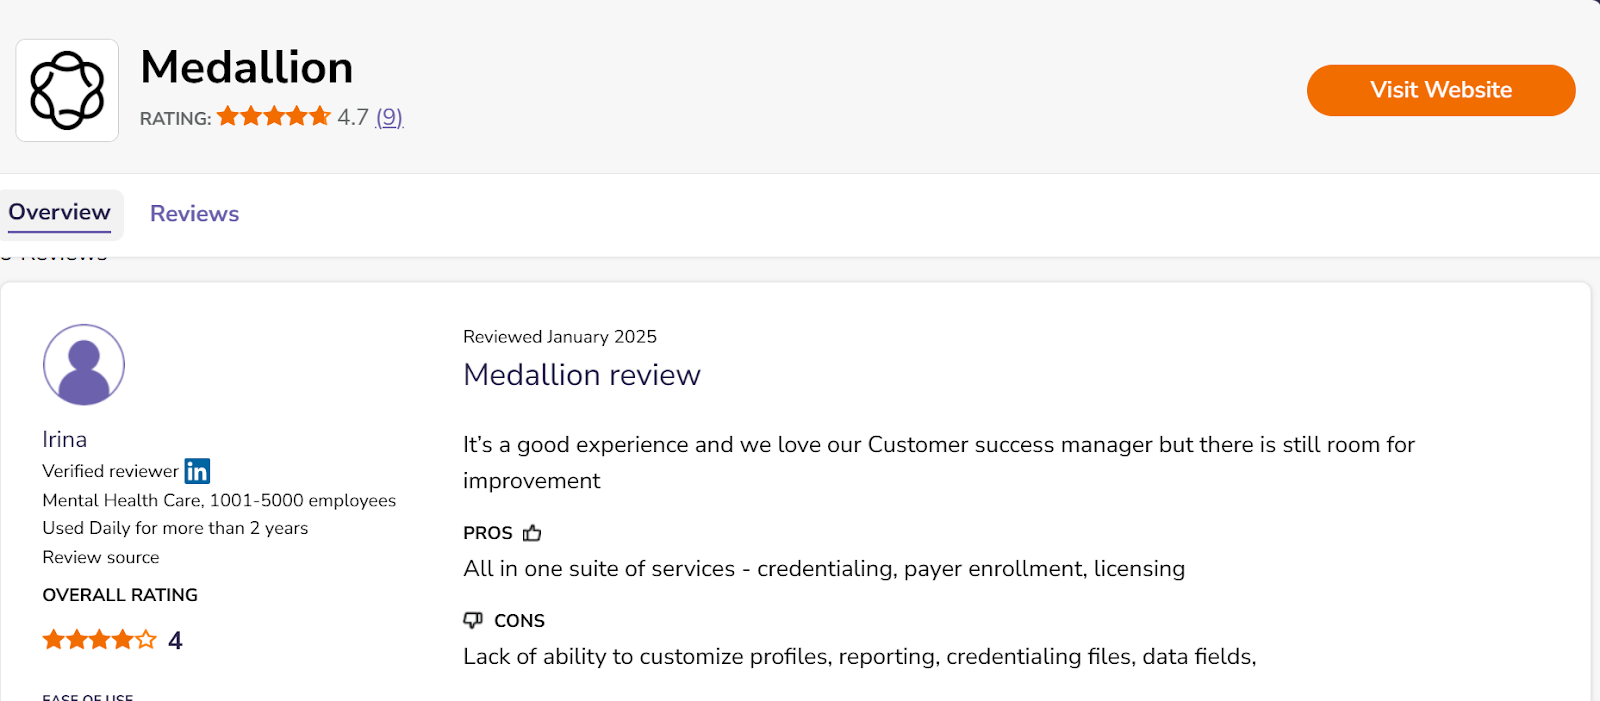Click the OVERALL RATING label
This screenshot has height=701, width=1600.
click(x=120, y=595)
